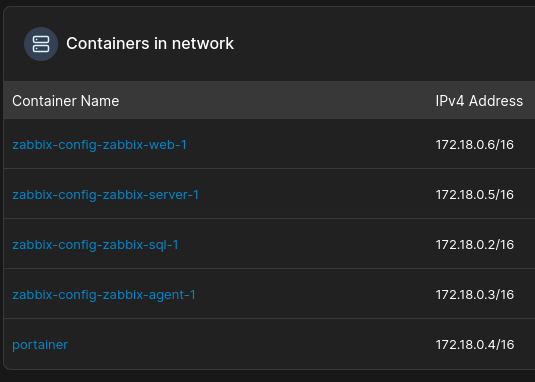Select the whole zabbix-sql-1 table row
Image resolution: width=535 pixels, height=382 pixels.
(269, 244)
